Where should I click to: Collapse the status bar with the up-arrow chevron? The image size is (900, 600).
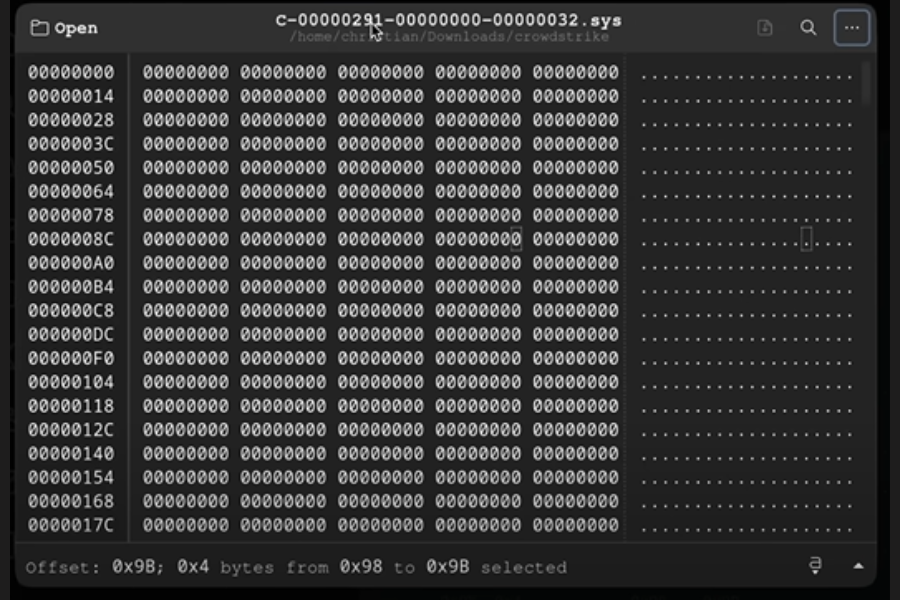858,567
